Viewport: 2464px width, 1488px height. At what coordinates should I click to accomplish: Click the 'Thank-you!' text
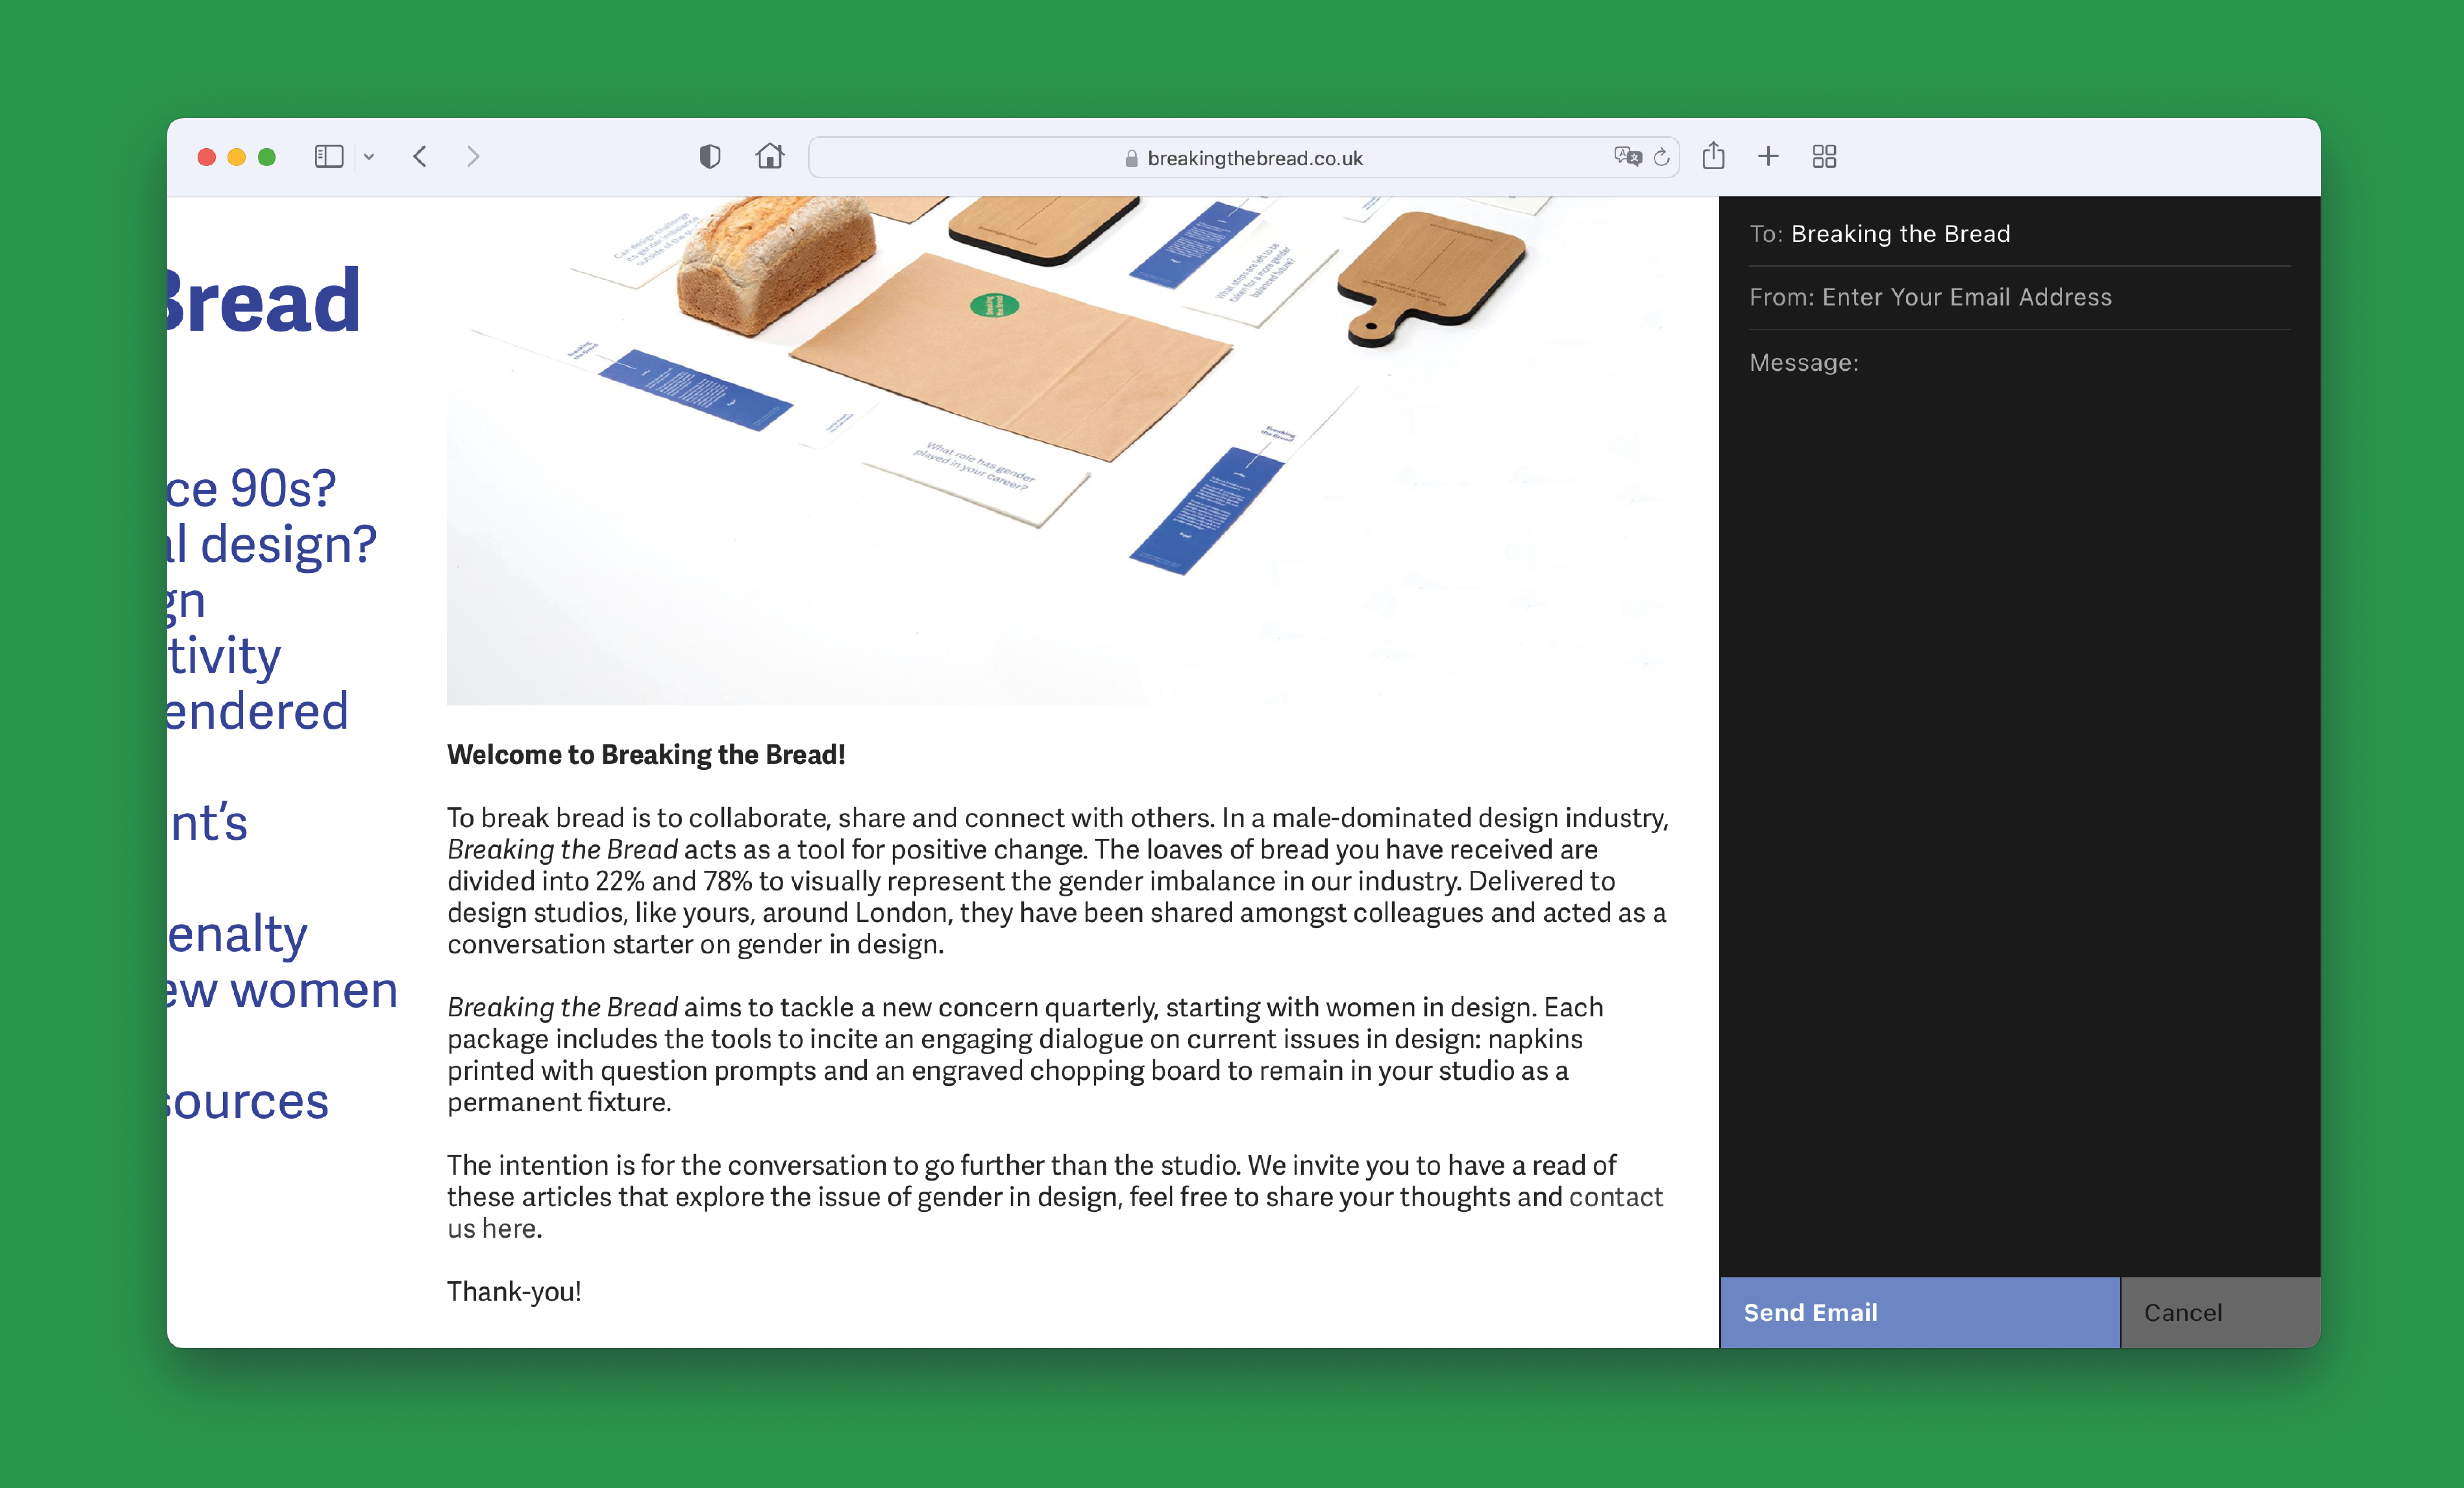(x=514, y=1291)
